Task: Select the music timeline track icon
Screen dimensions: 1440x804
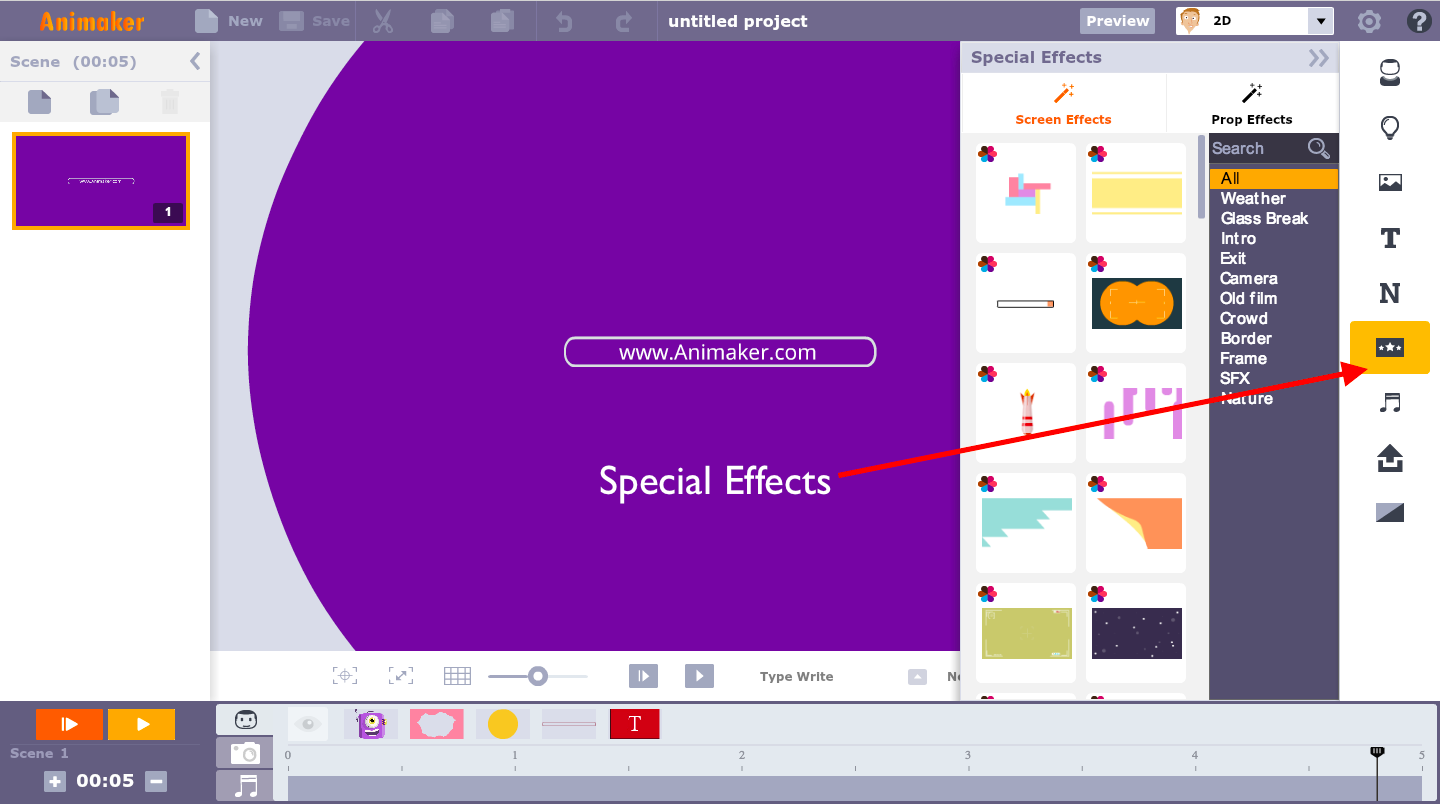Action: pos(245,786)
